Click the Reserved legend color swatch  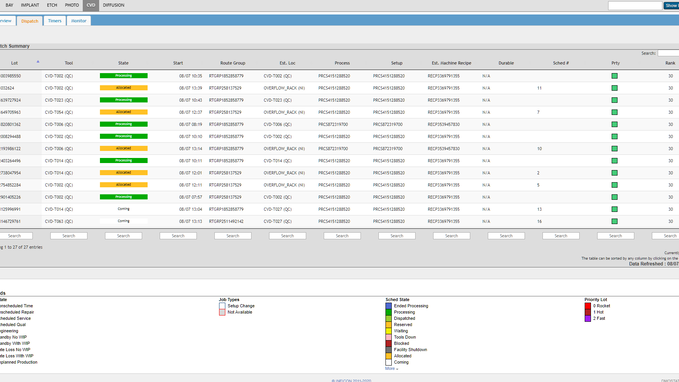(388, 325)
